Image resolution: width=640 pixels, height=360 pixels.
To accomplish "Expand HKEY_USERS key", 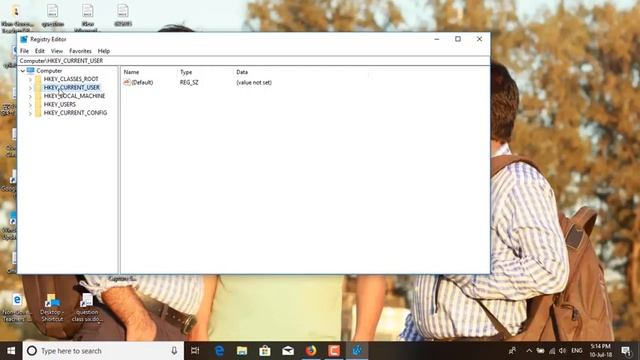I will pyautogui.click(x=30, y=105).
